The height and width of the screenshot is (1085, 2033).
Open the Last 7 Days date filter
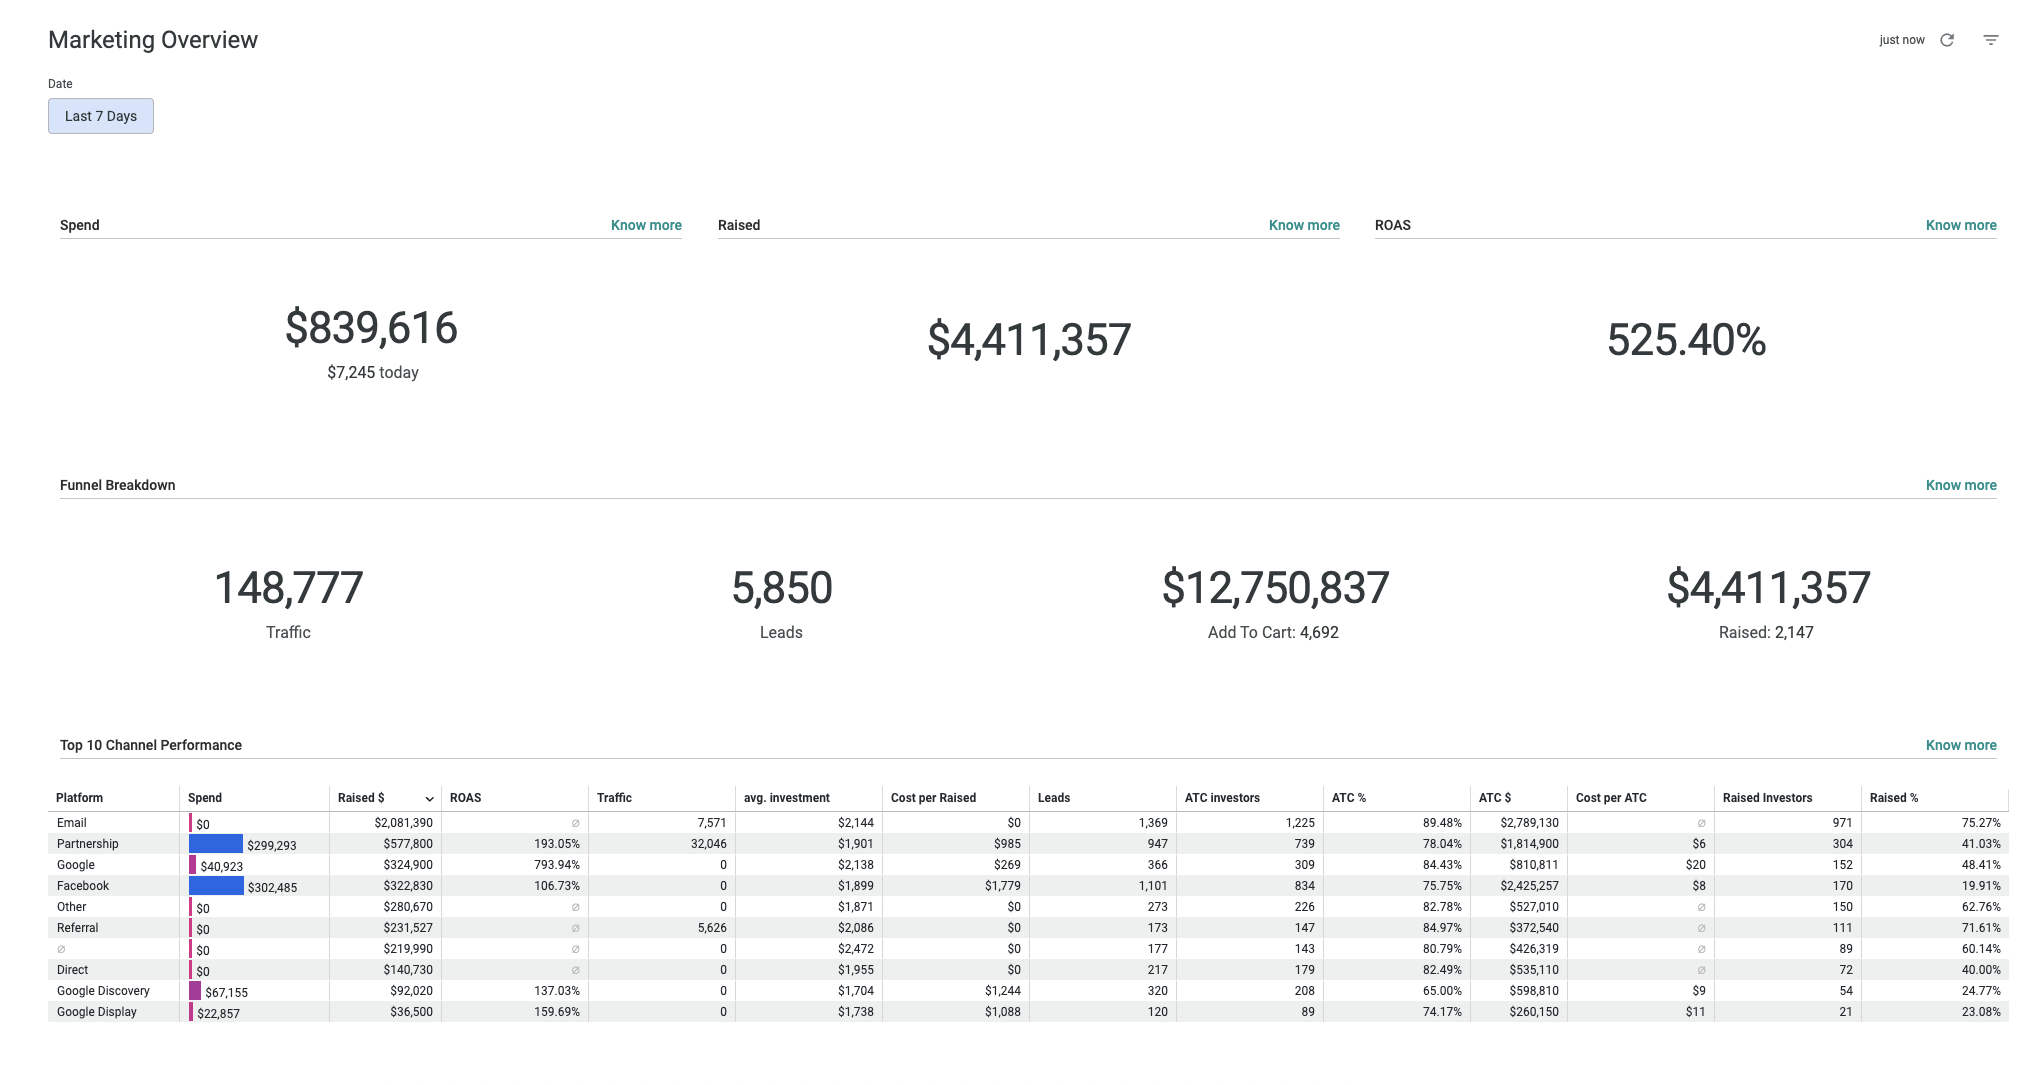pos(101,116)
